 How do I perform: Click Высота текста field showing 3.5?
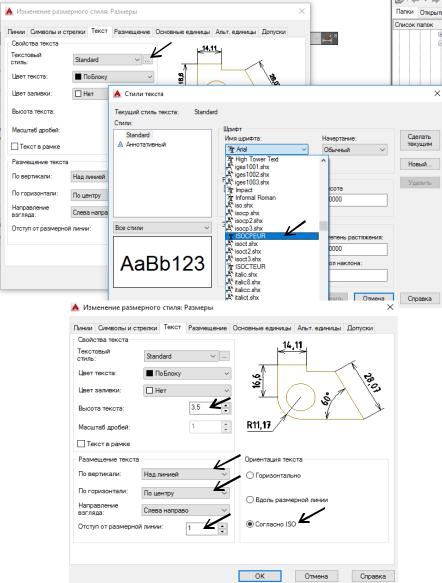tap(205, 408)
